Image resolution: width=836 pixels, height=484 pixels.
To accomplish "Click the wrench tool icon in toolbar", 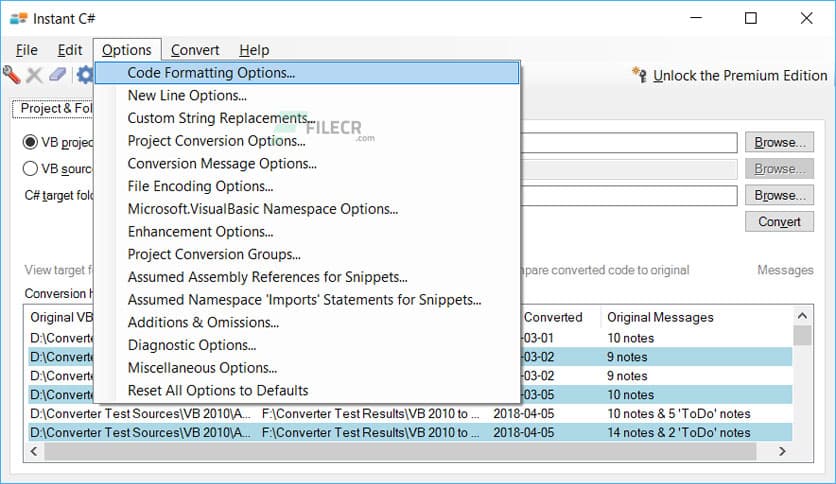I will [x=11, y=75].
